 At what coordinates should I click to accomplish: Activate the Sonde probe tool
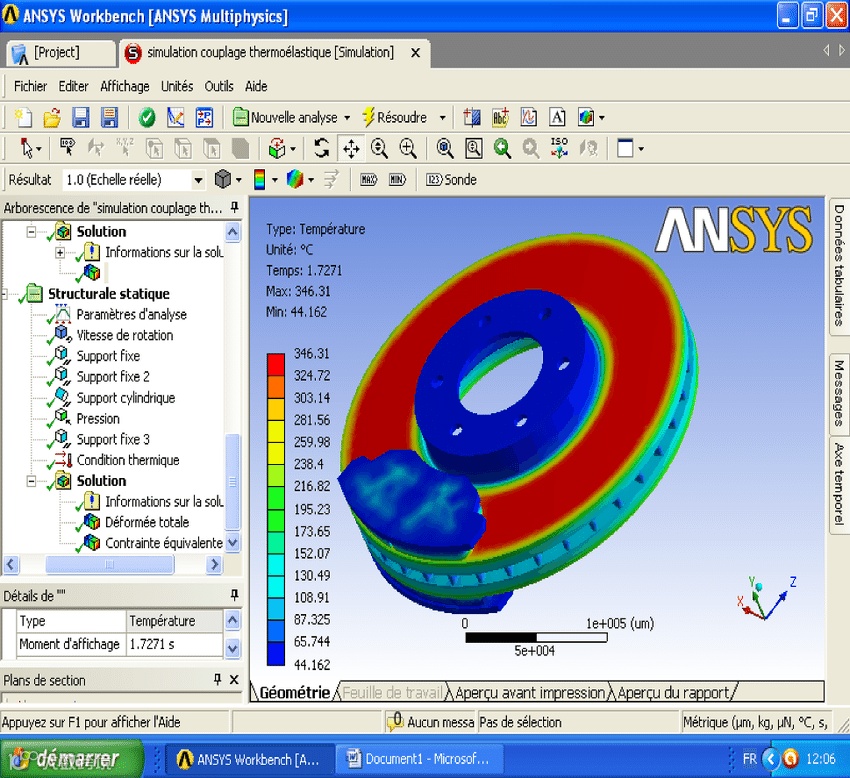[451, 179]
